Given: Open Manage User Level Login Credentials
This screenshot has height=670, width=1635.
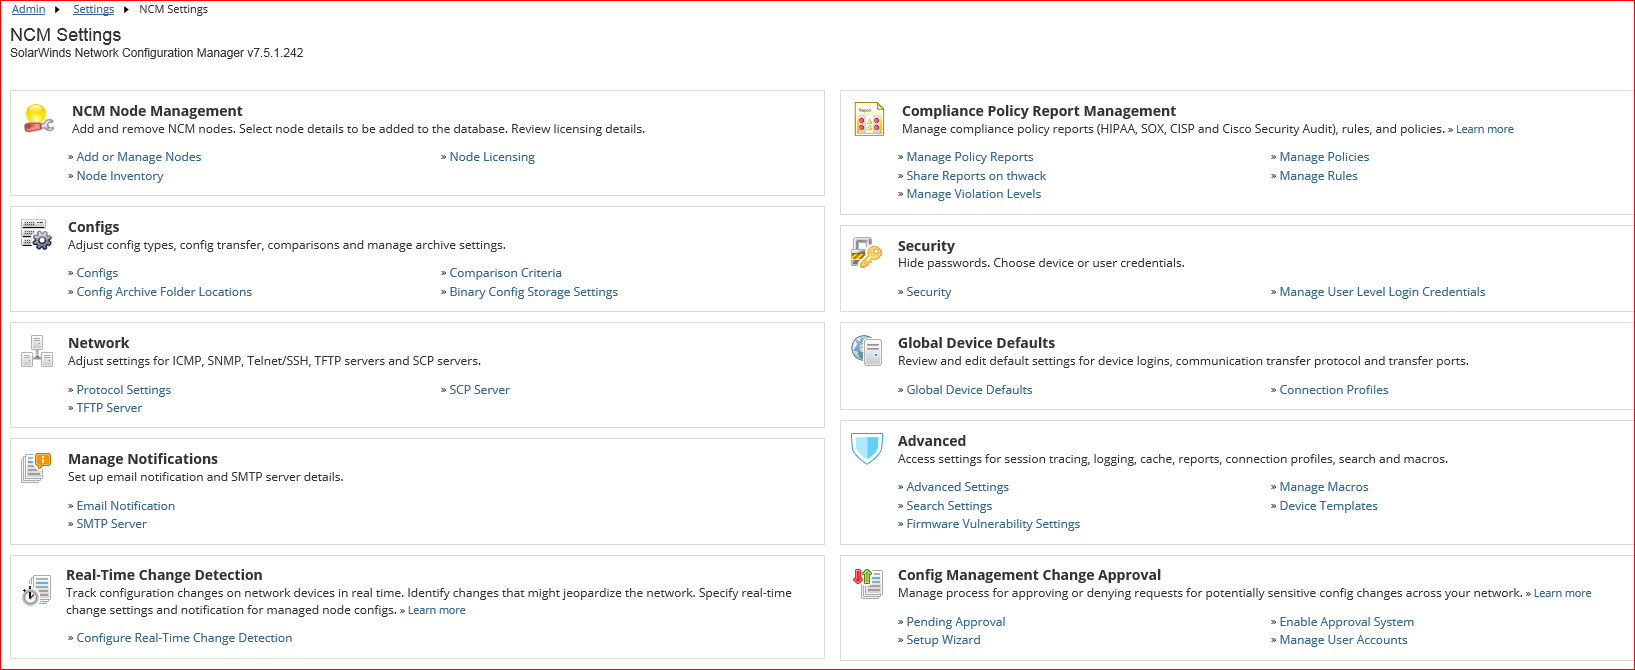Looking at the screenshot, I should click(x=1382, y=292).
